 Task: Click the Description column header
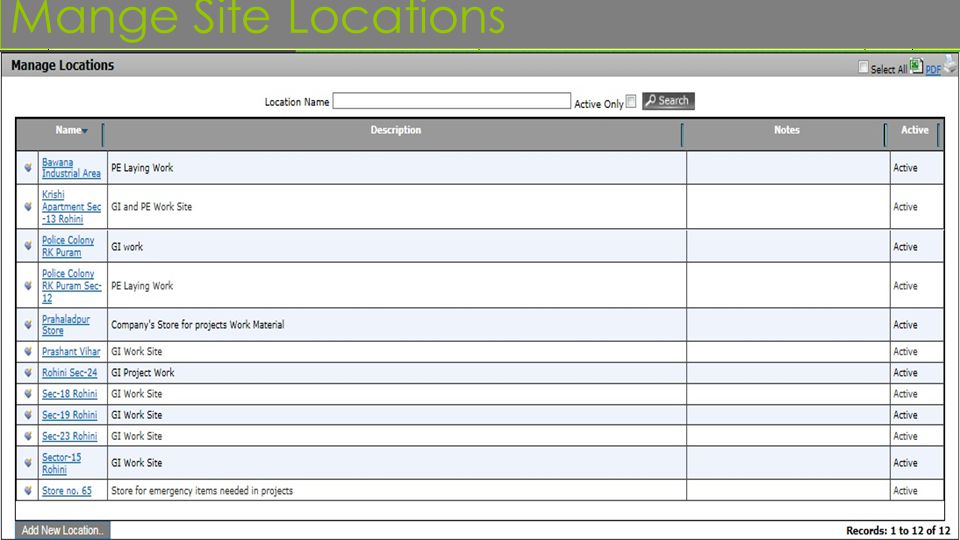(396, 130)
